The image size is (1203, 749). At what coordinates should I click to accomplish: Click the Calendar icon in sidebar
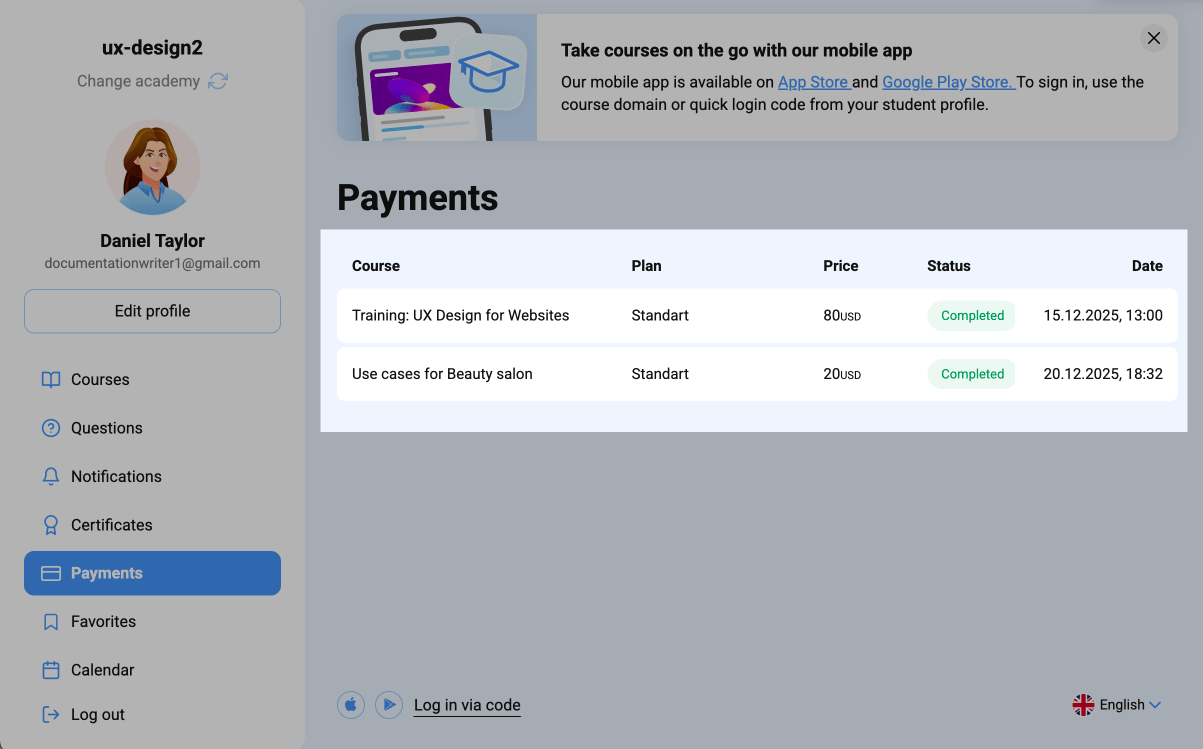[x=51, y=670]
